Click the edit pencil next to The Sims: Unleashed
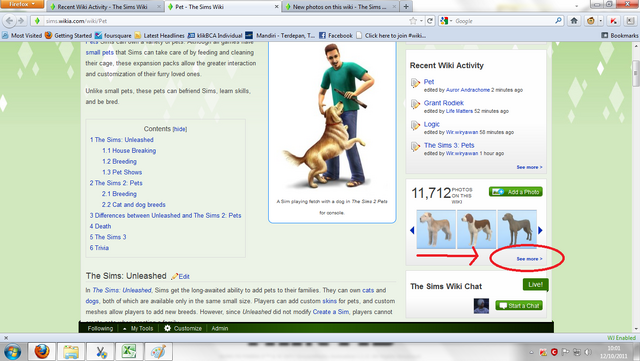The image size is (640, 361). [x=175, y=276]
